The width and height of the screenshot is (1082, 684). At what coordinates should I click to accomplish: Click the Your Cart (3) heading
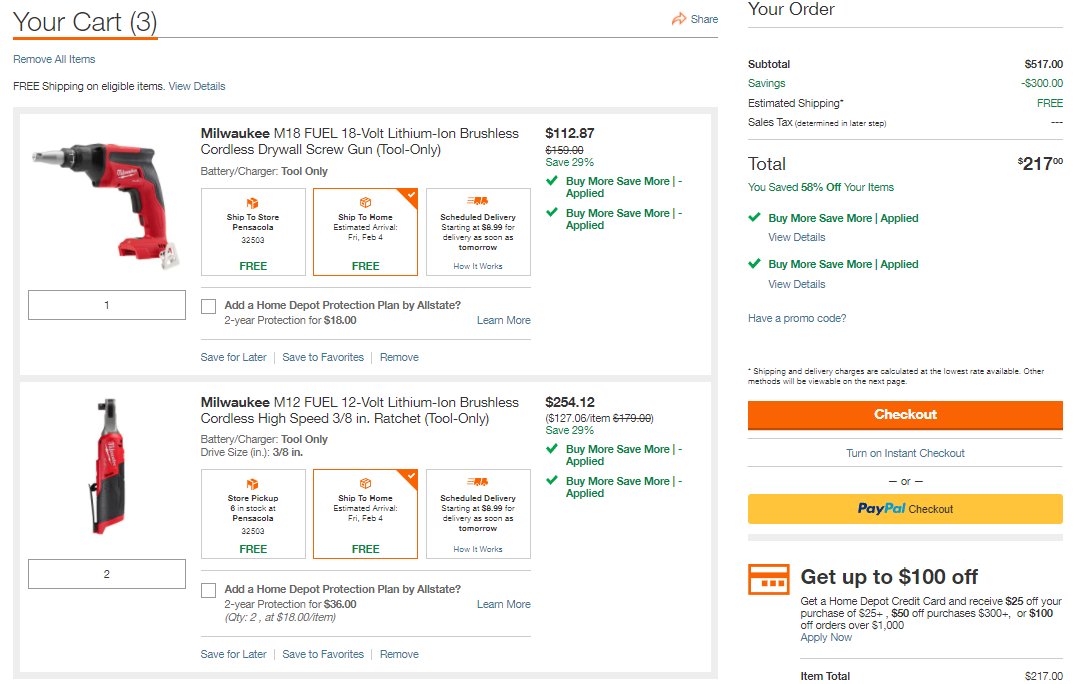point(85,22)
